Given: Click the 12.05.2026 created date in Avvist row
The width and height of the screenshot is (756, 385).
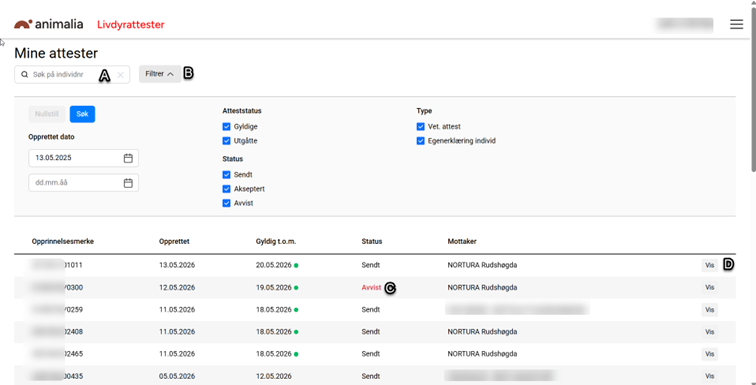Looking at the screenshot, I should (x=177, y=288).
